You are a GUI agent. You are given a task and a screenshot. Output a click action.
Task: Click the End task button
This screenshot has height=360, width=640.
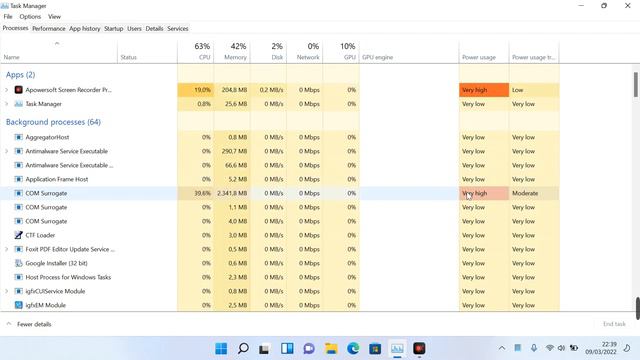coord(614,324)
